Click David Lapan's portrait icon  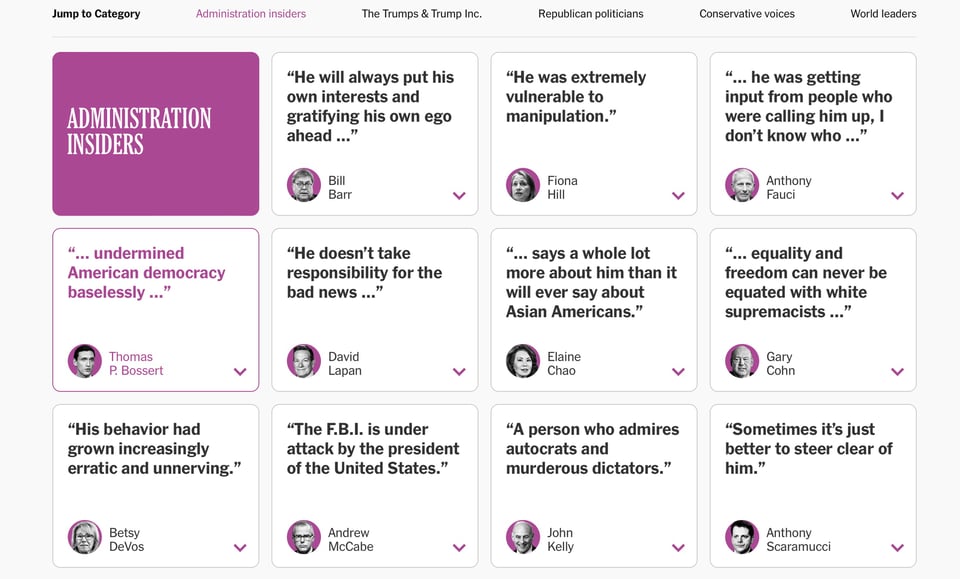click(x=304, y=361)
